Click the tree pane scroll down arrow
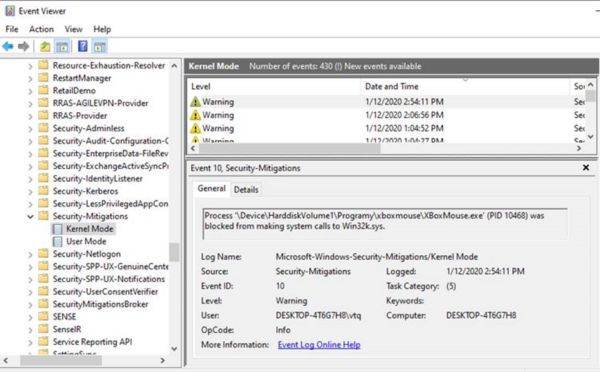 pos(174,349)
